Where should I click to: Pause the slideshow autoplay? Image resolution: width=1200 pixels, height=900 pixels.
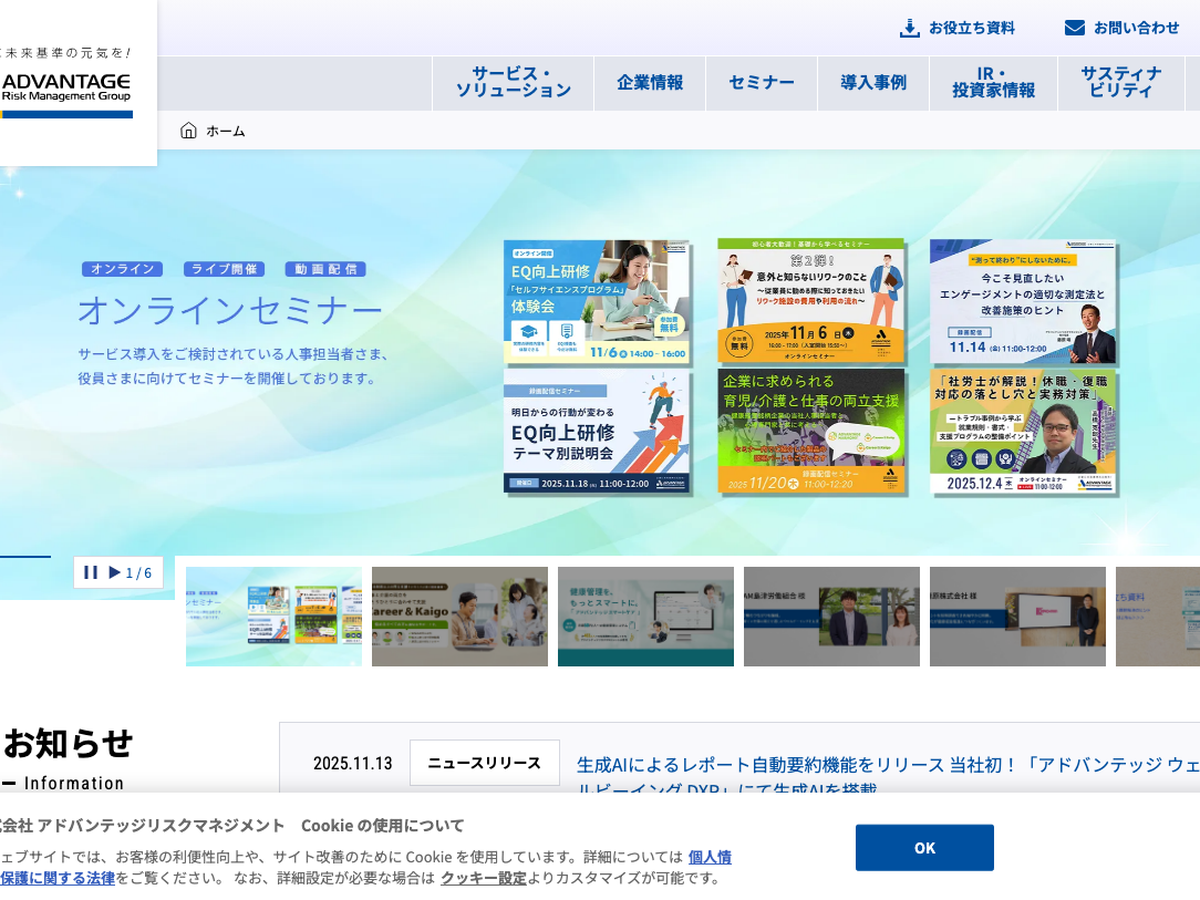click(x=91, y=573)
